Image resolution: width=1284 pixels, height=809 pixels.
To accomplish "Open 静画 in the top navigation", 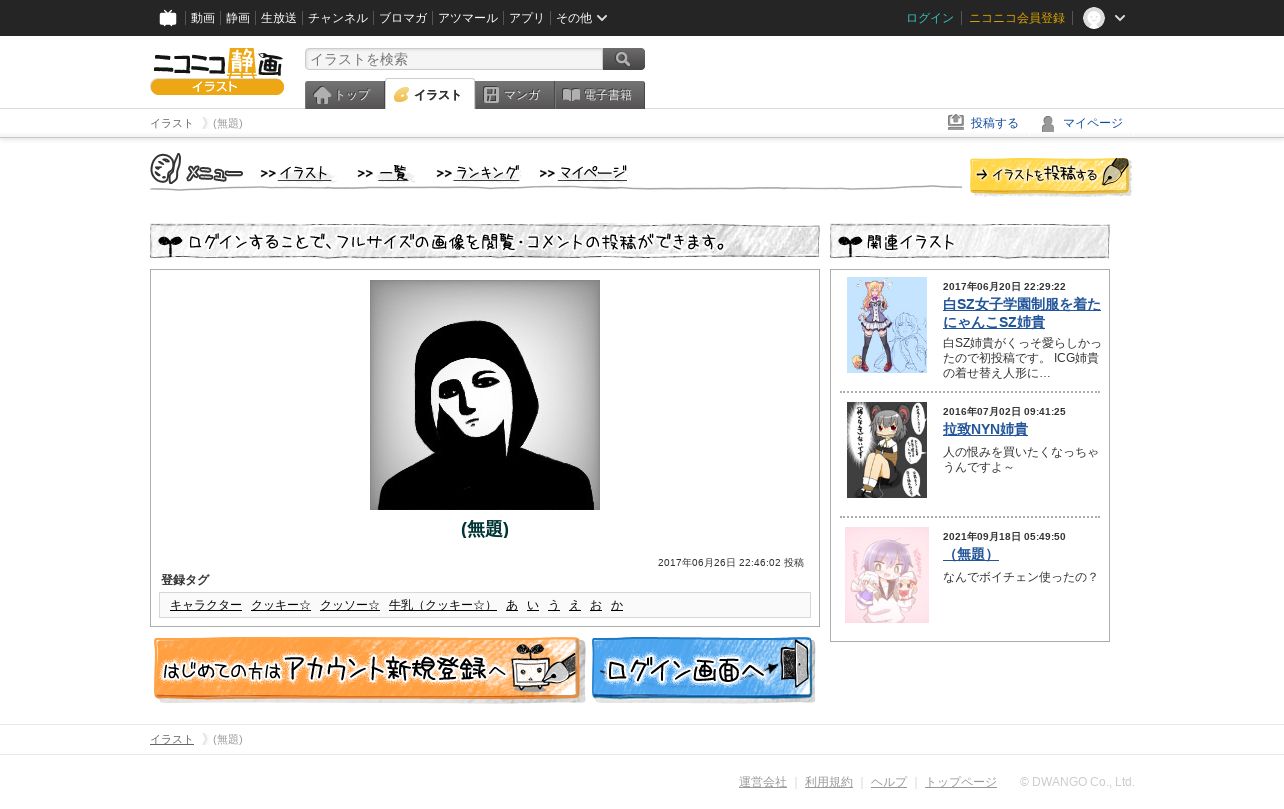I will tap(238, 18).
